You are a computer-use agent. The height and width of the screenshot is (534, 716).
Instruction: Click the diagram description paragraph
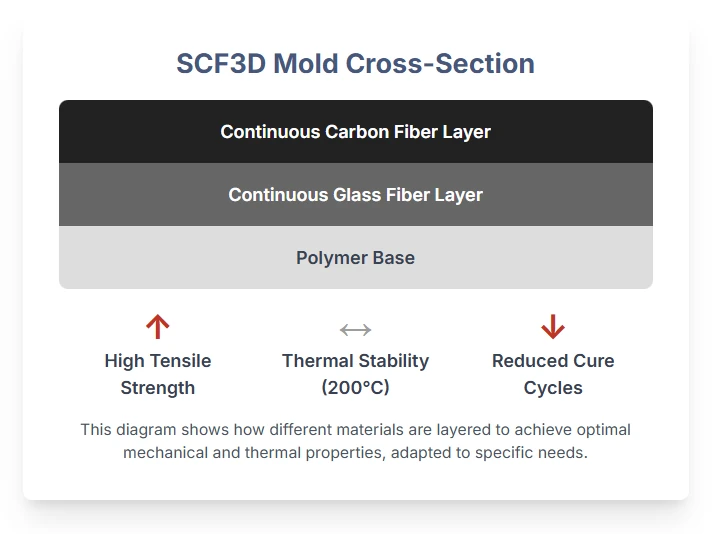(355, 441)
